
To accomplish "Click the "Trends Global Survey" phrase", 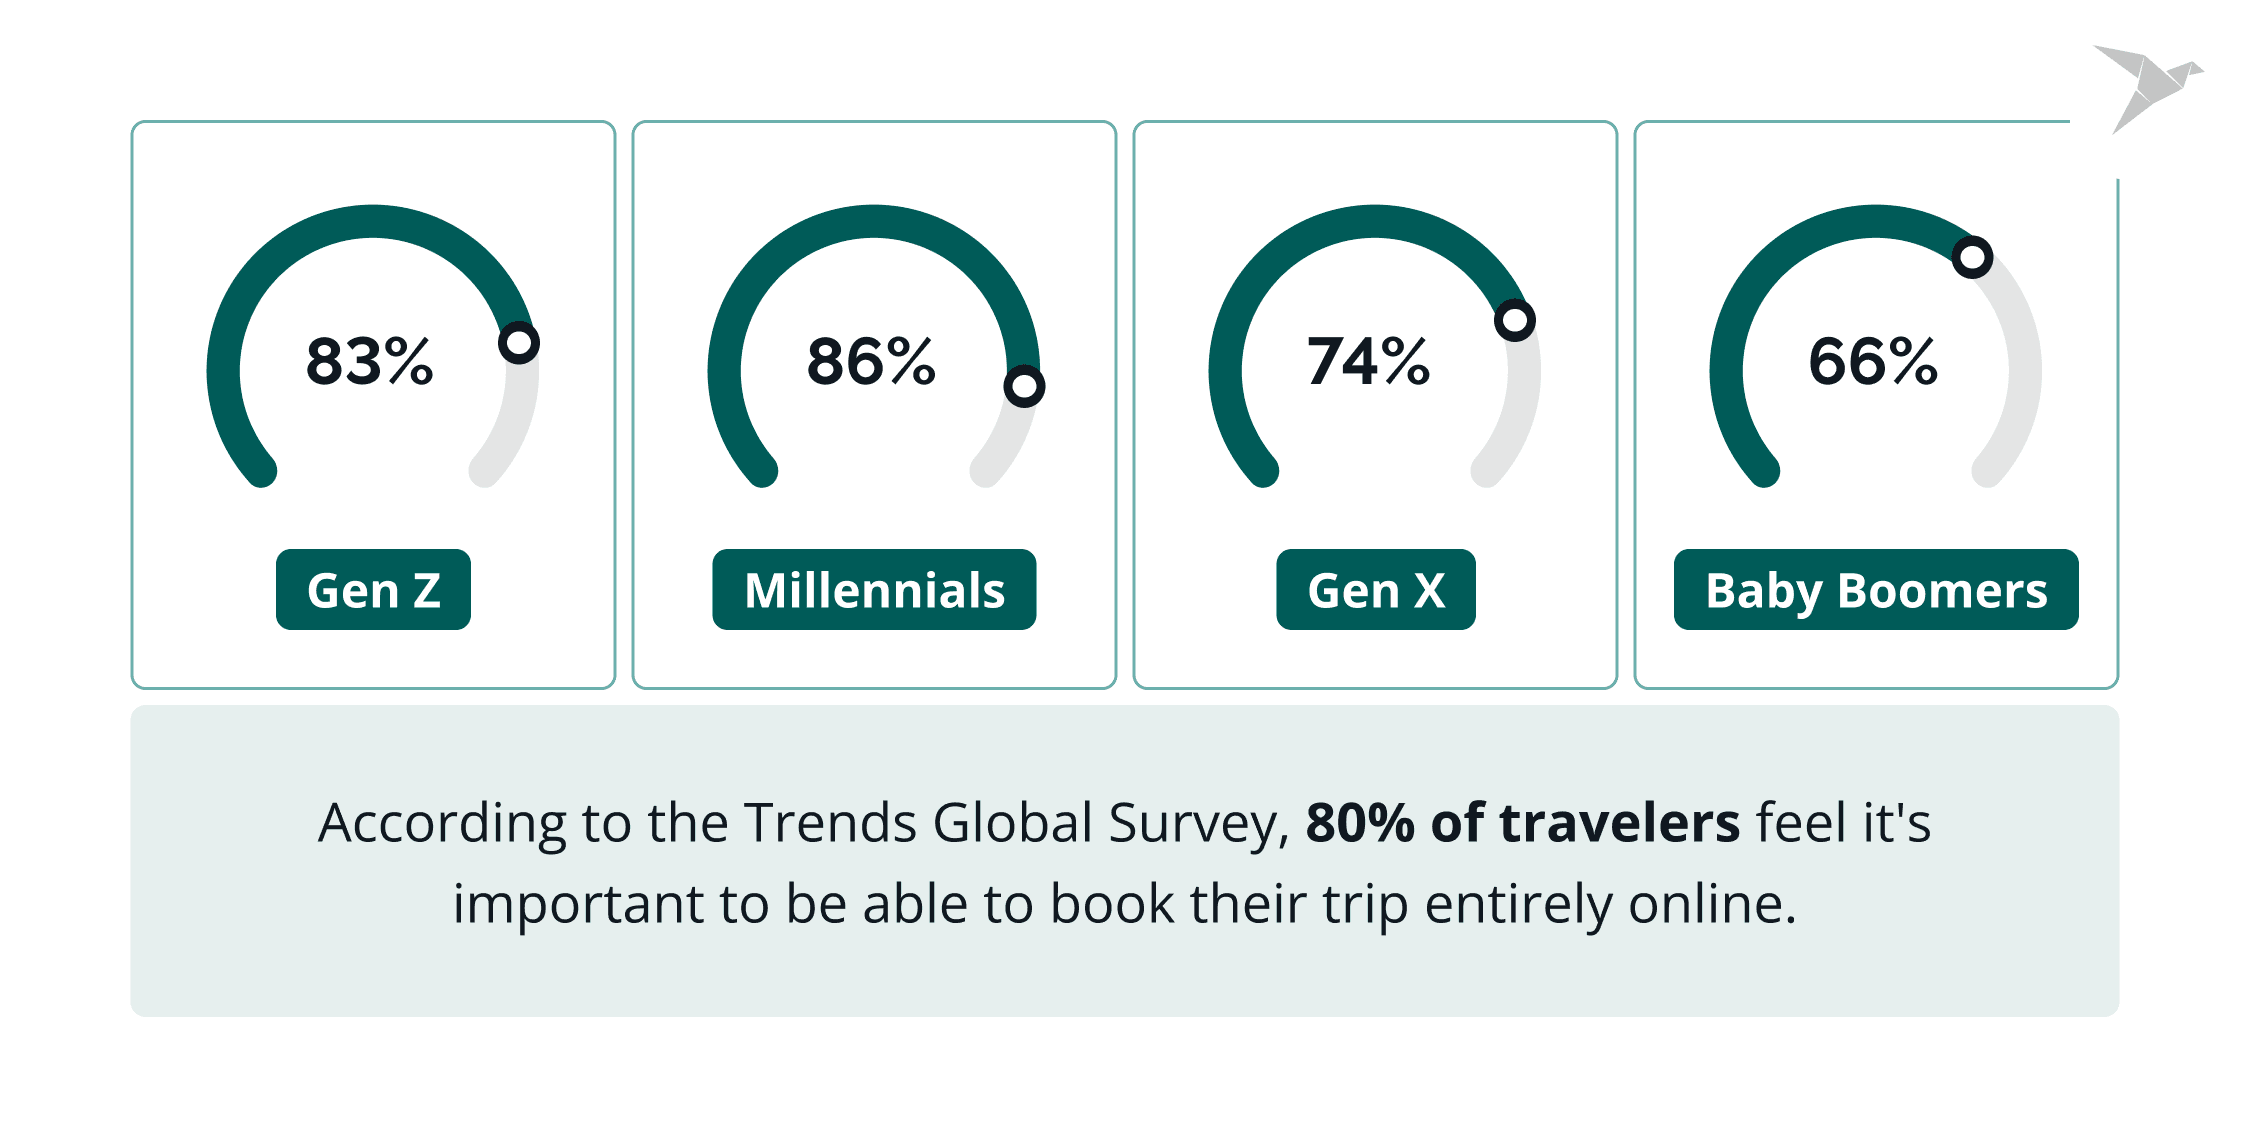I will [1009, 823].
